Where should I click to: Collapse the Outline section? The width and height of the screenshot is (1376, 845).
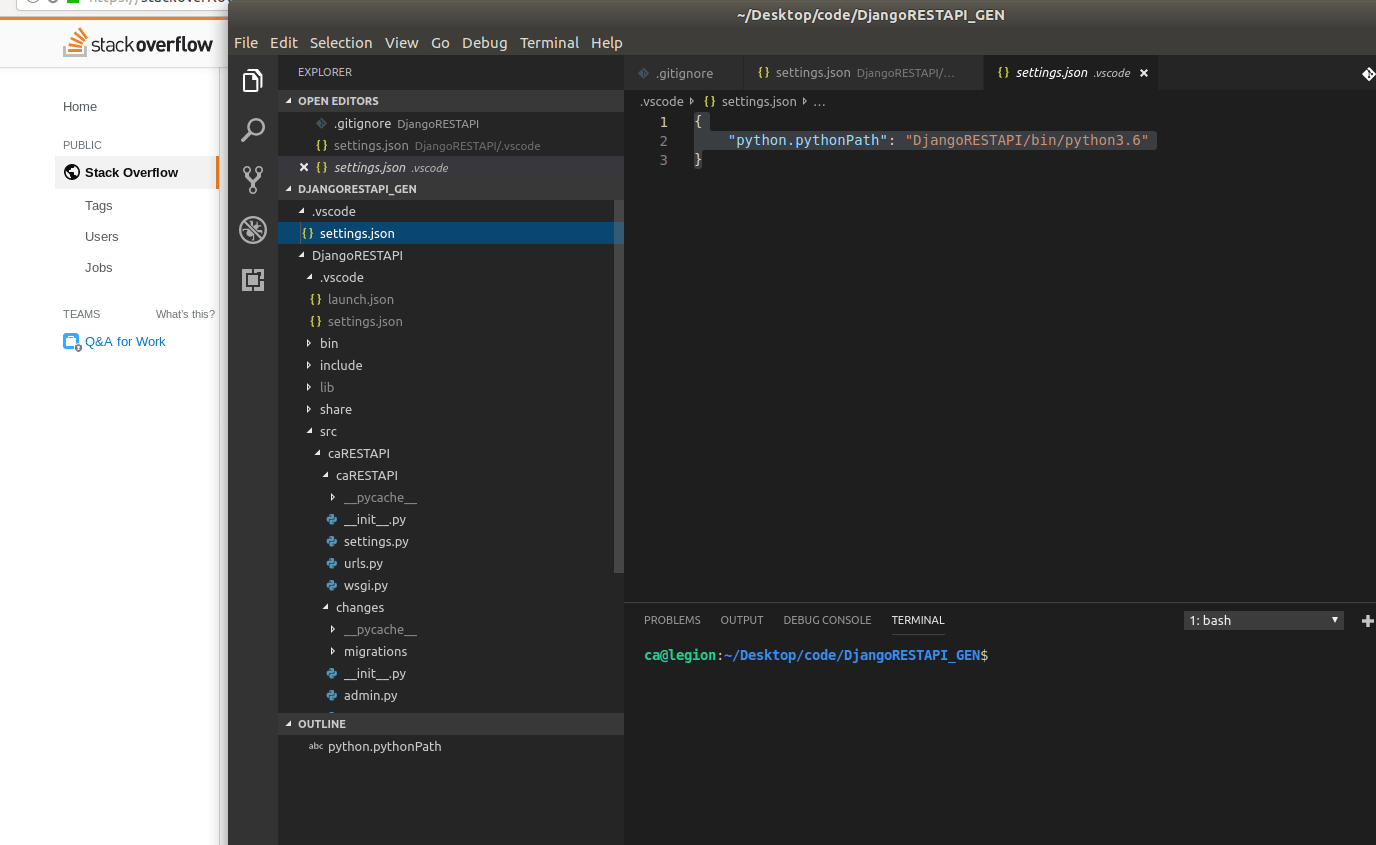(x=321, y=724)
